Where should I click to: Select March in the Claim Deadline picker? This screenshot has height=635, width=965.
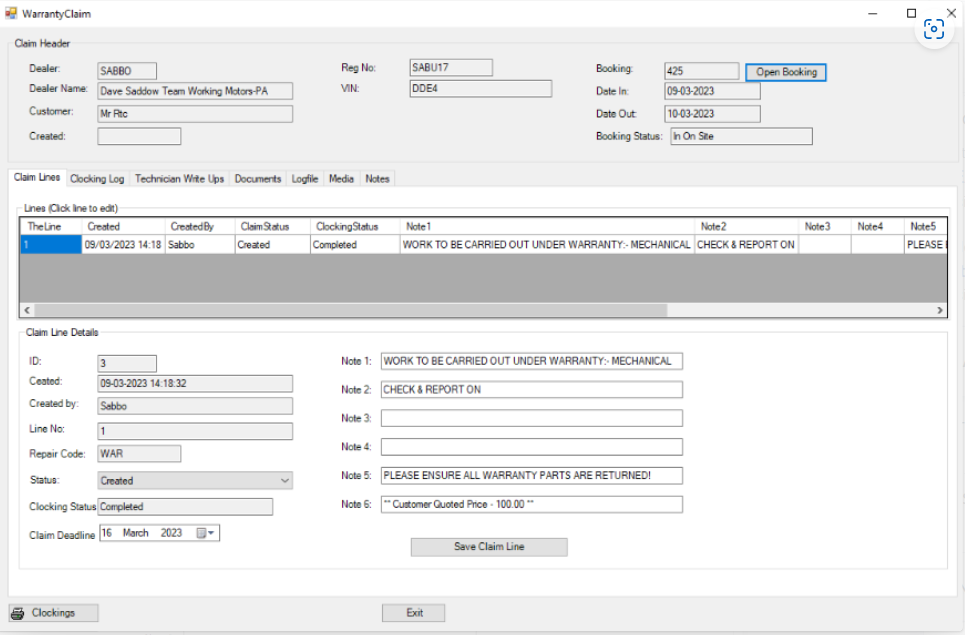(135, 533)
